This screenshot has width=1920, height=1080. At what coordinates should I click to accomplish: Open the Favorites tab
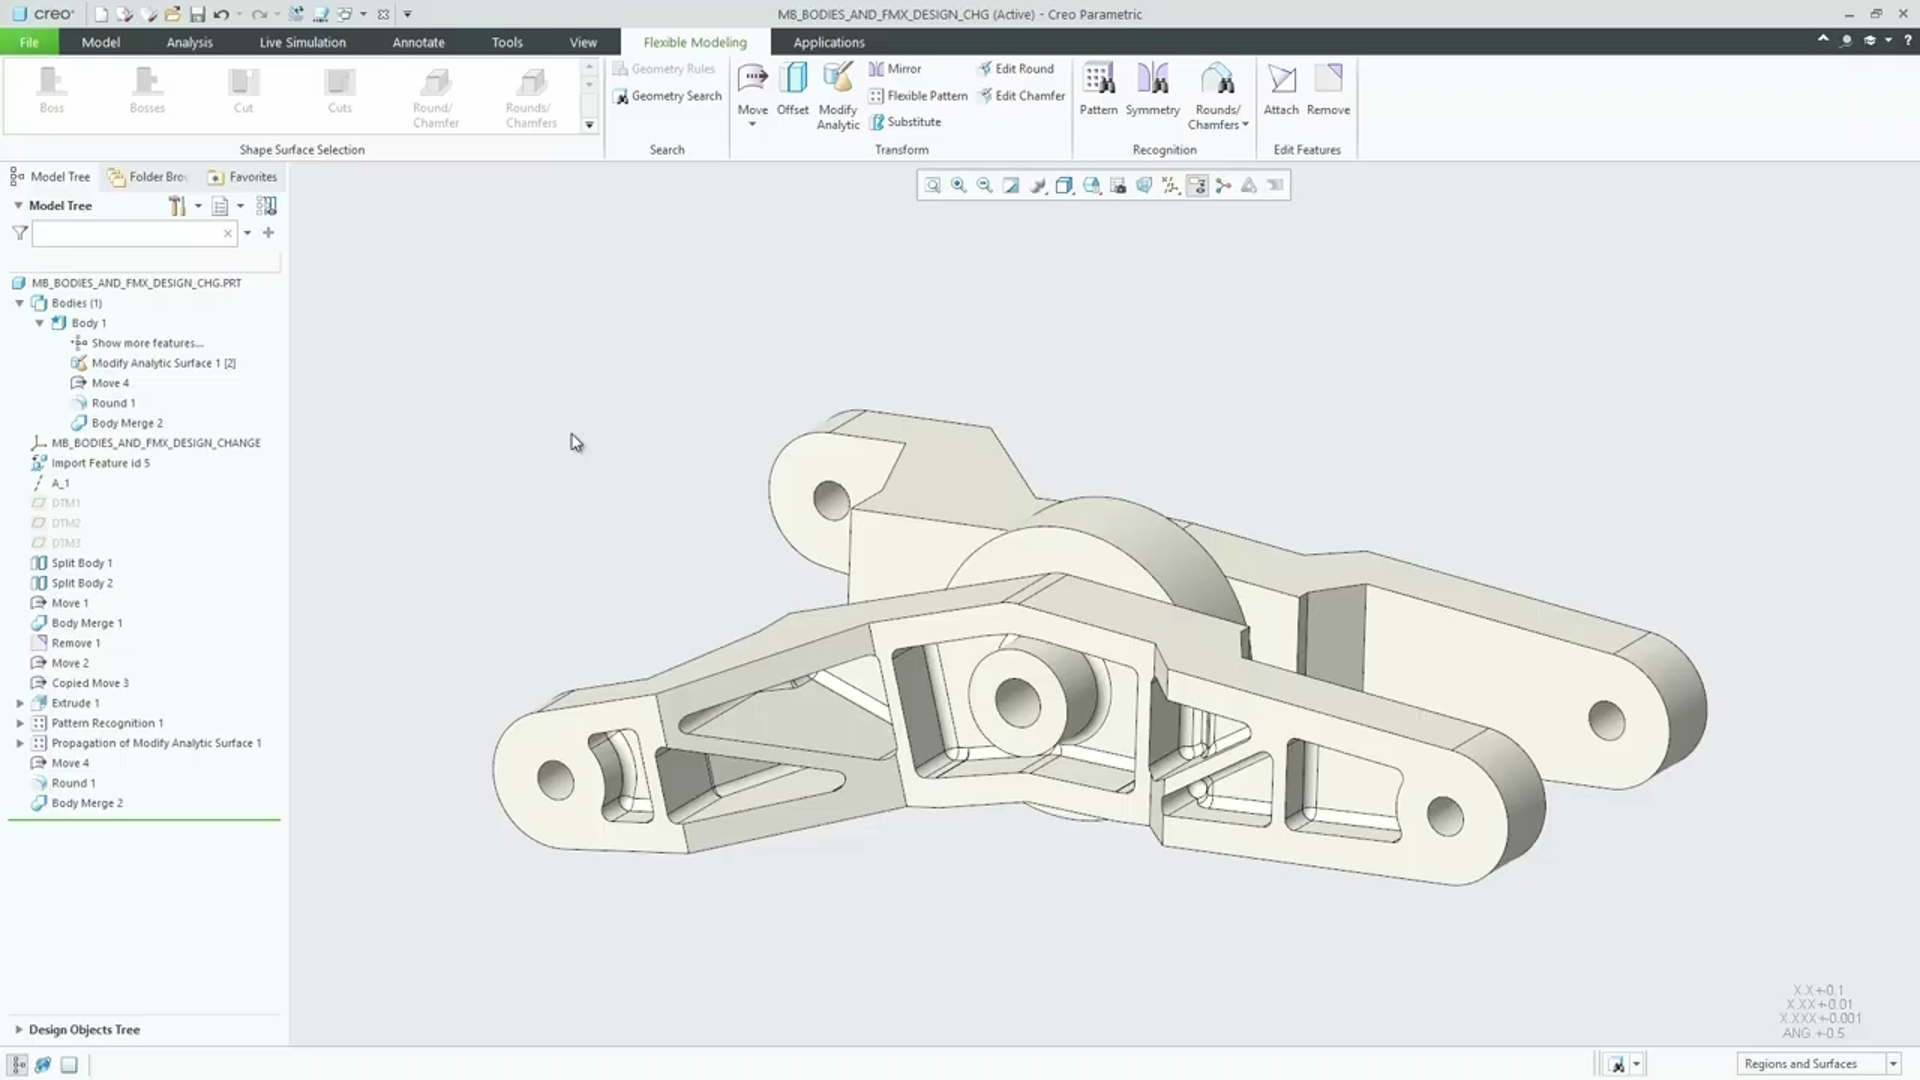[x=242, y=177]
